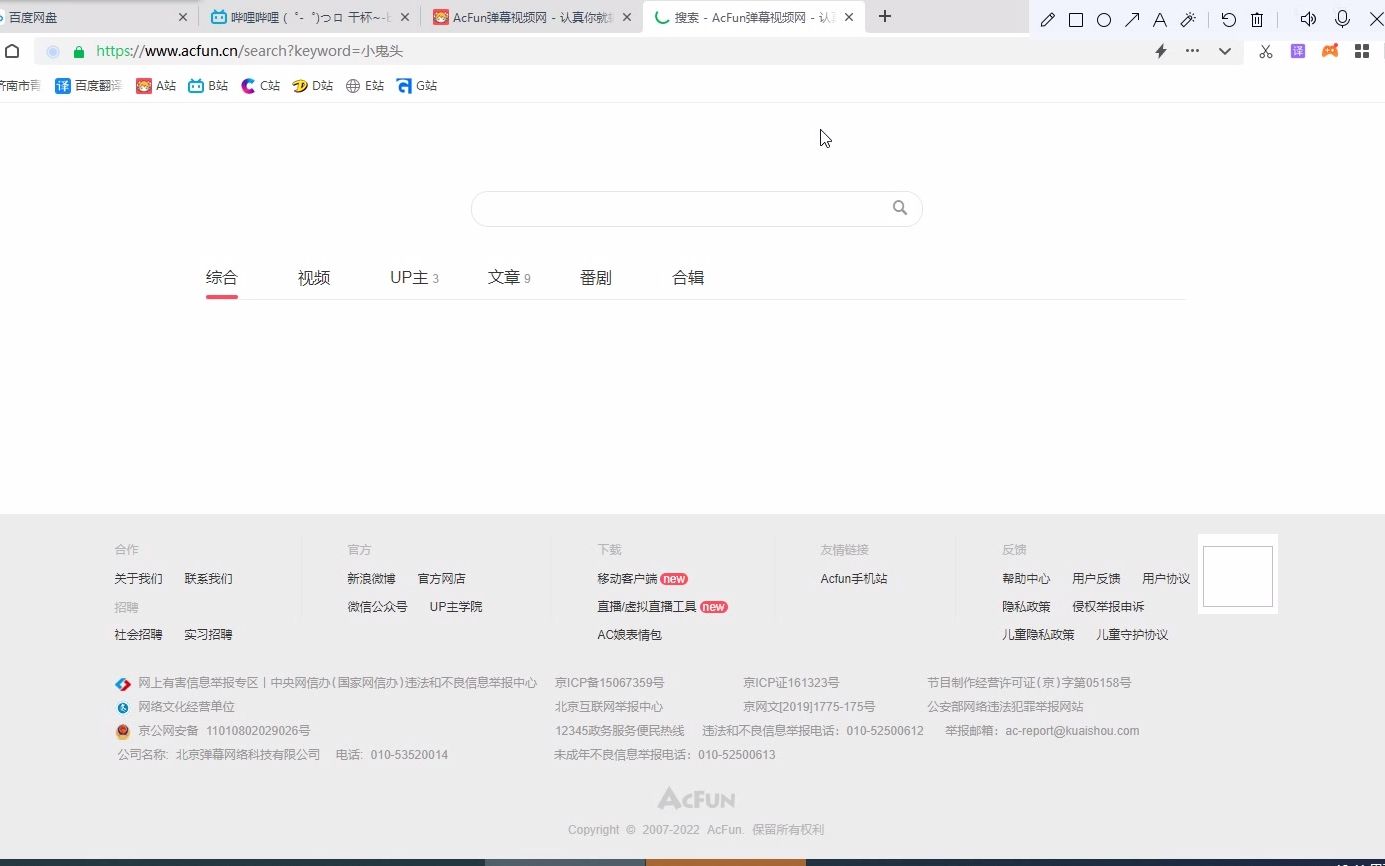The height and width of the screenshot is (866, 1385).
Task: Click the undo annotation icon
Action: pyautogui.click(x=1229, y=20)
